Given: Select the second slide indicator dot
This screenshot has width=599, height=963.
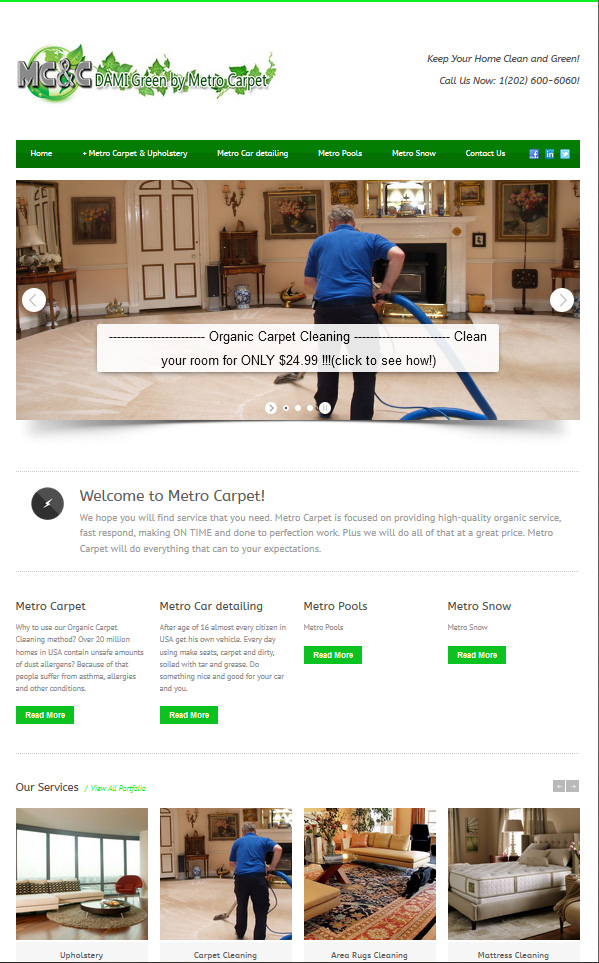Looking at the screenshot, I should tap(298, 408).
